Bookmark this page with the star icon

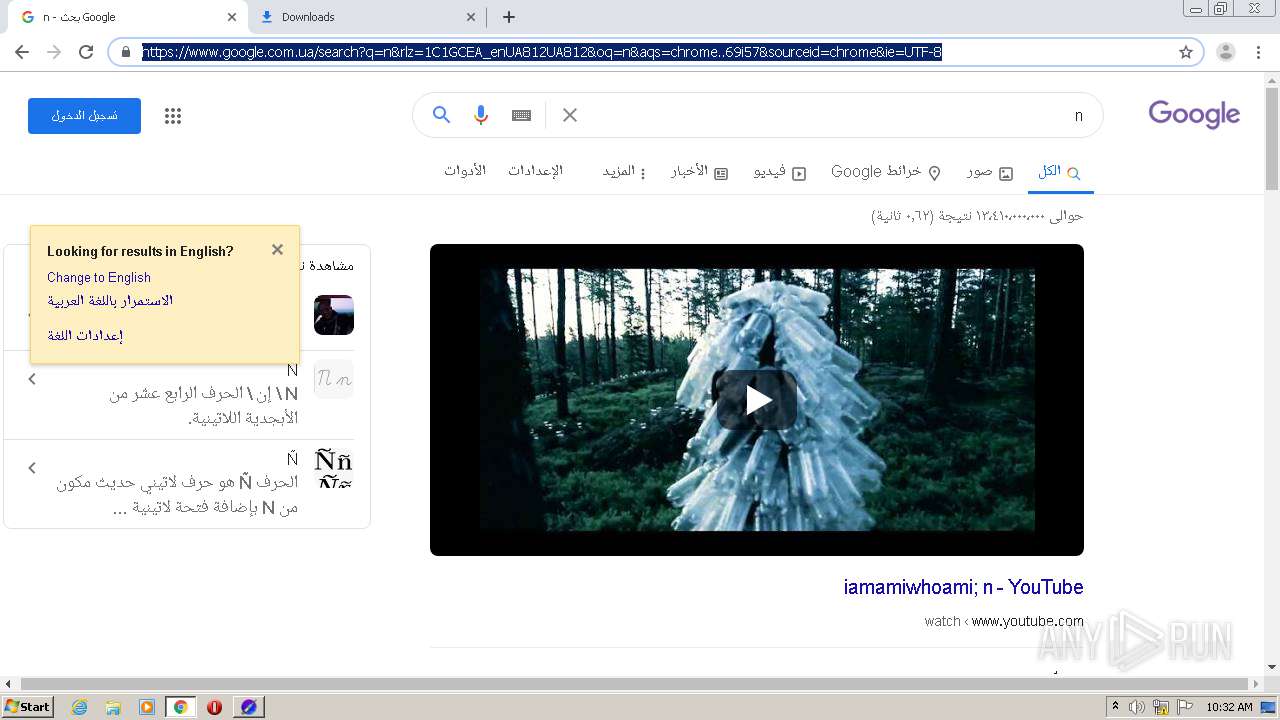point(1186,52)
